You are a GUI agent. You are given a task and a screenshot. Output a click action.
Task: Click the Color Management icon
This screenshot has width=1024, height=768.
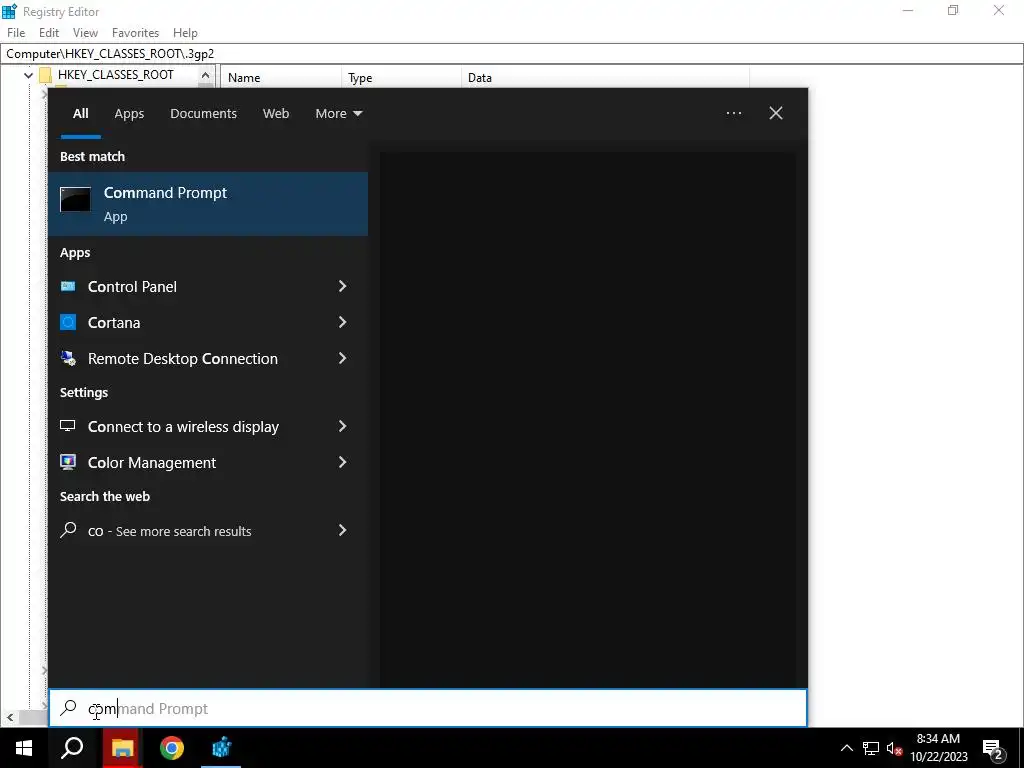68,462
